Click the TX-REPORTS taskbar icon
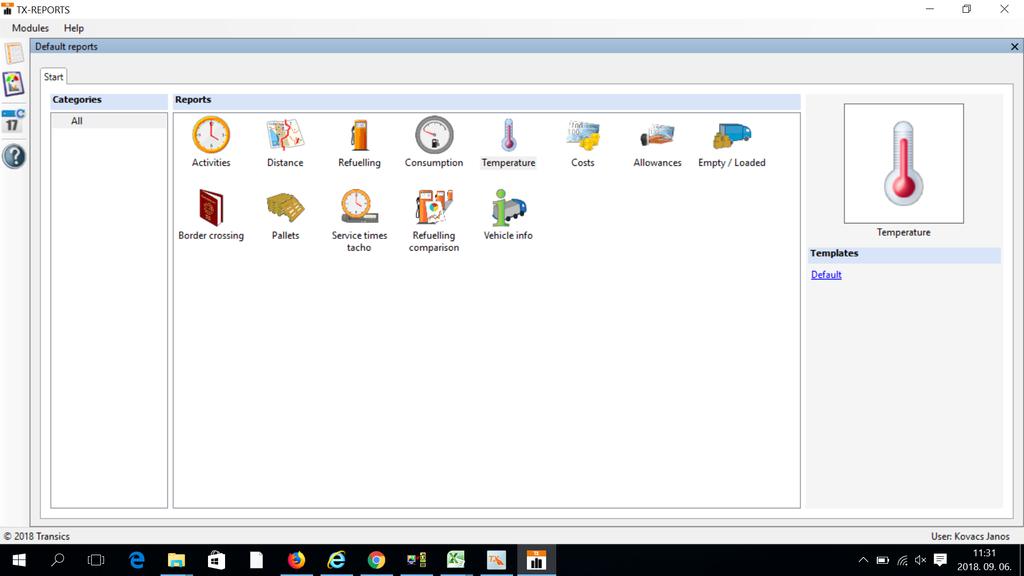 click(536, 560)
